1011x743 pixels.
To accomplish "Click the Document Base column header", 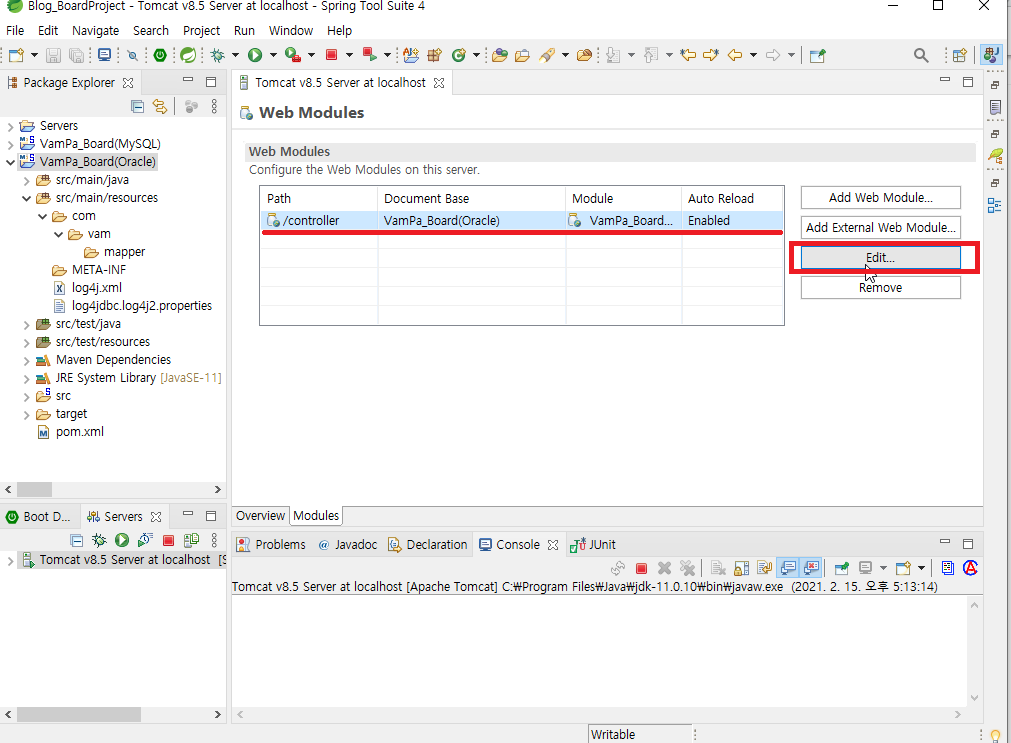I will pos(471,199).
